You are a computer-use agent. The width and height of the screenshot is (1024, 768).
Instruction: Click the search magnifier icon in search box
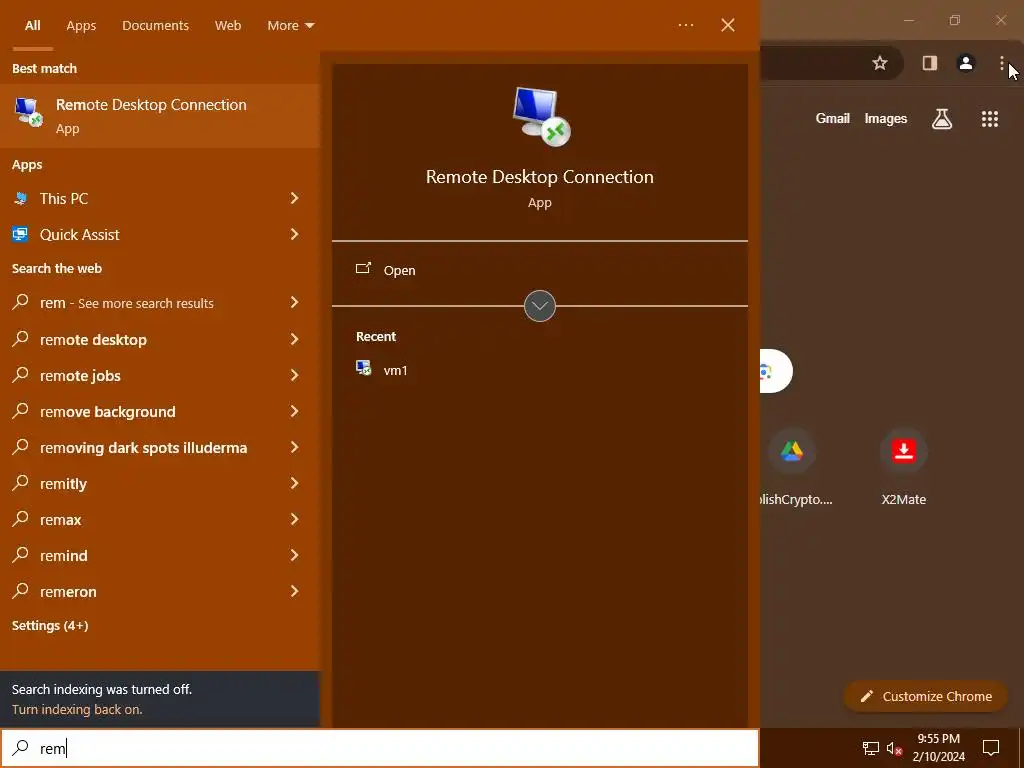pyautogui.click(x=21, y=747)
